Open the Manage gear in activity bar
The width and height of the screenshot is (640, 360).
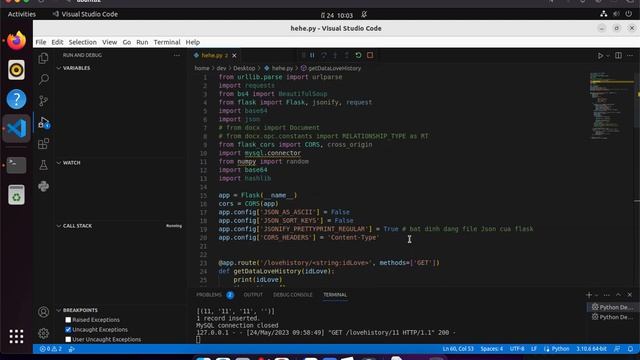tap(43, 333)
